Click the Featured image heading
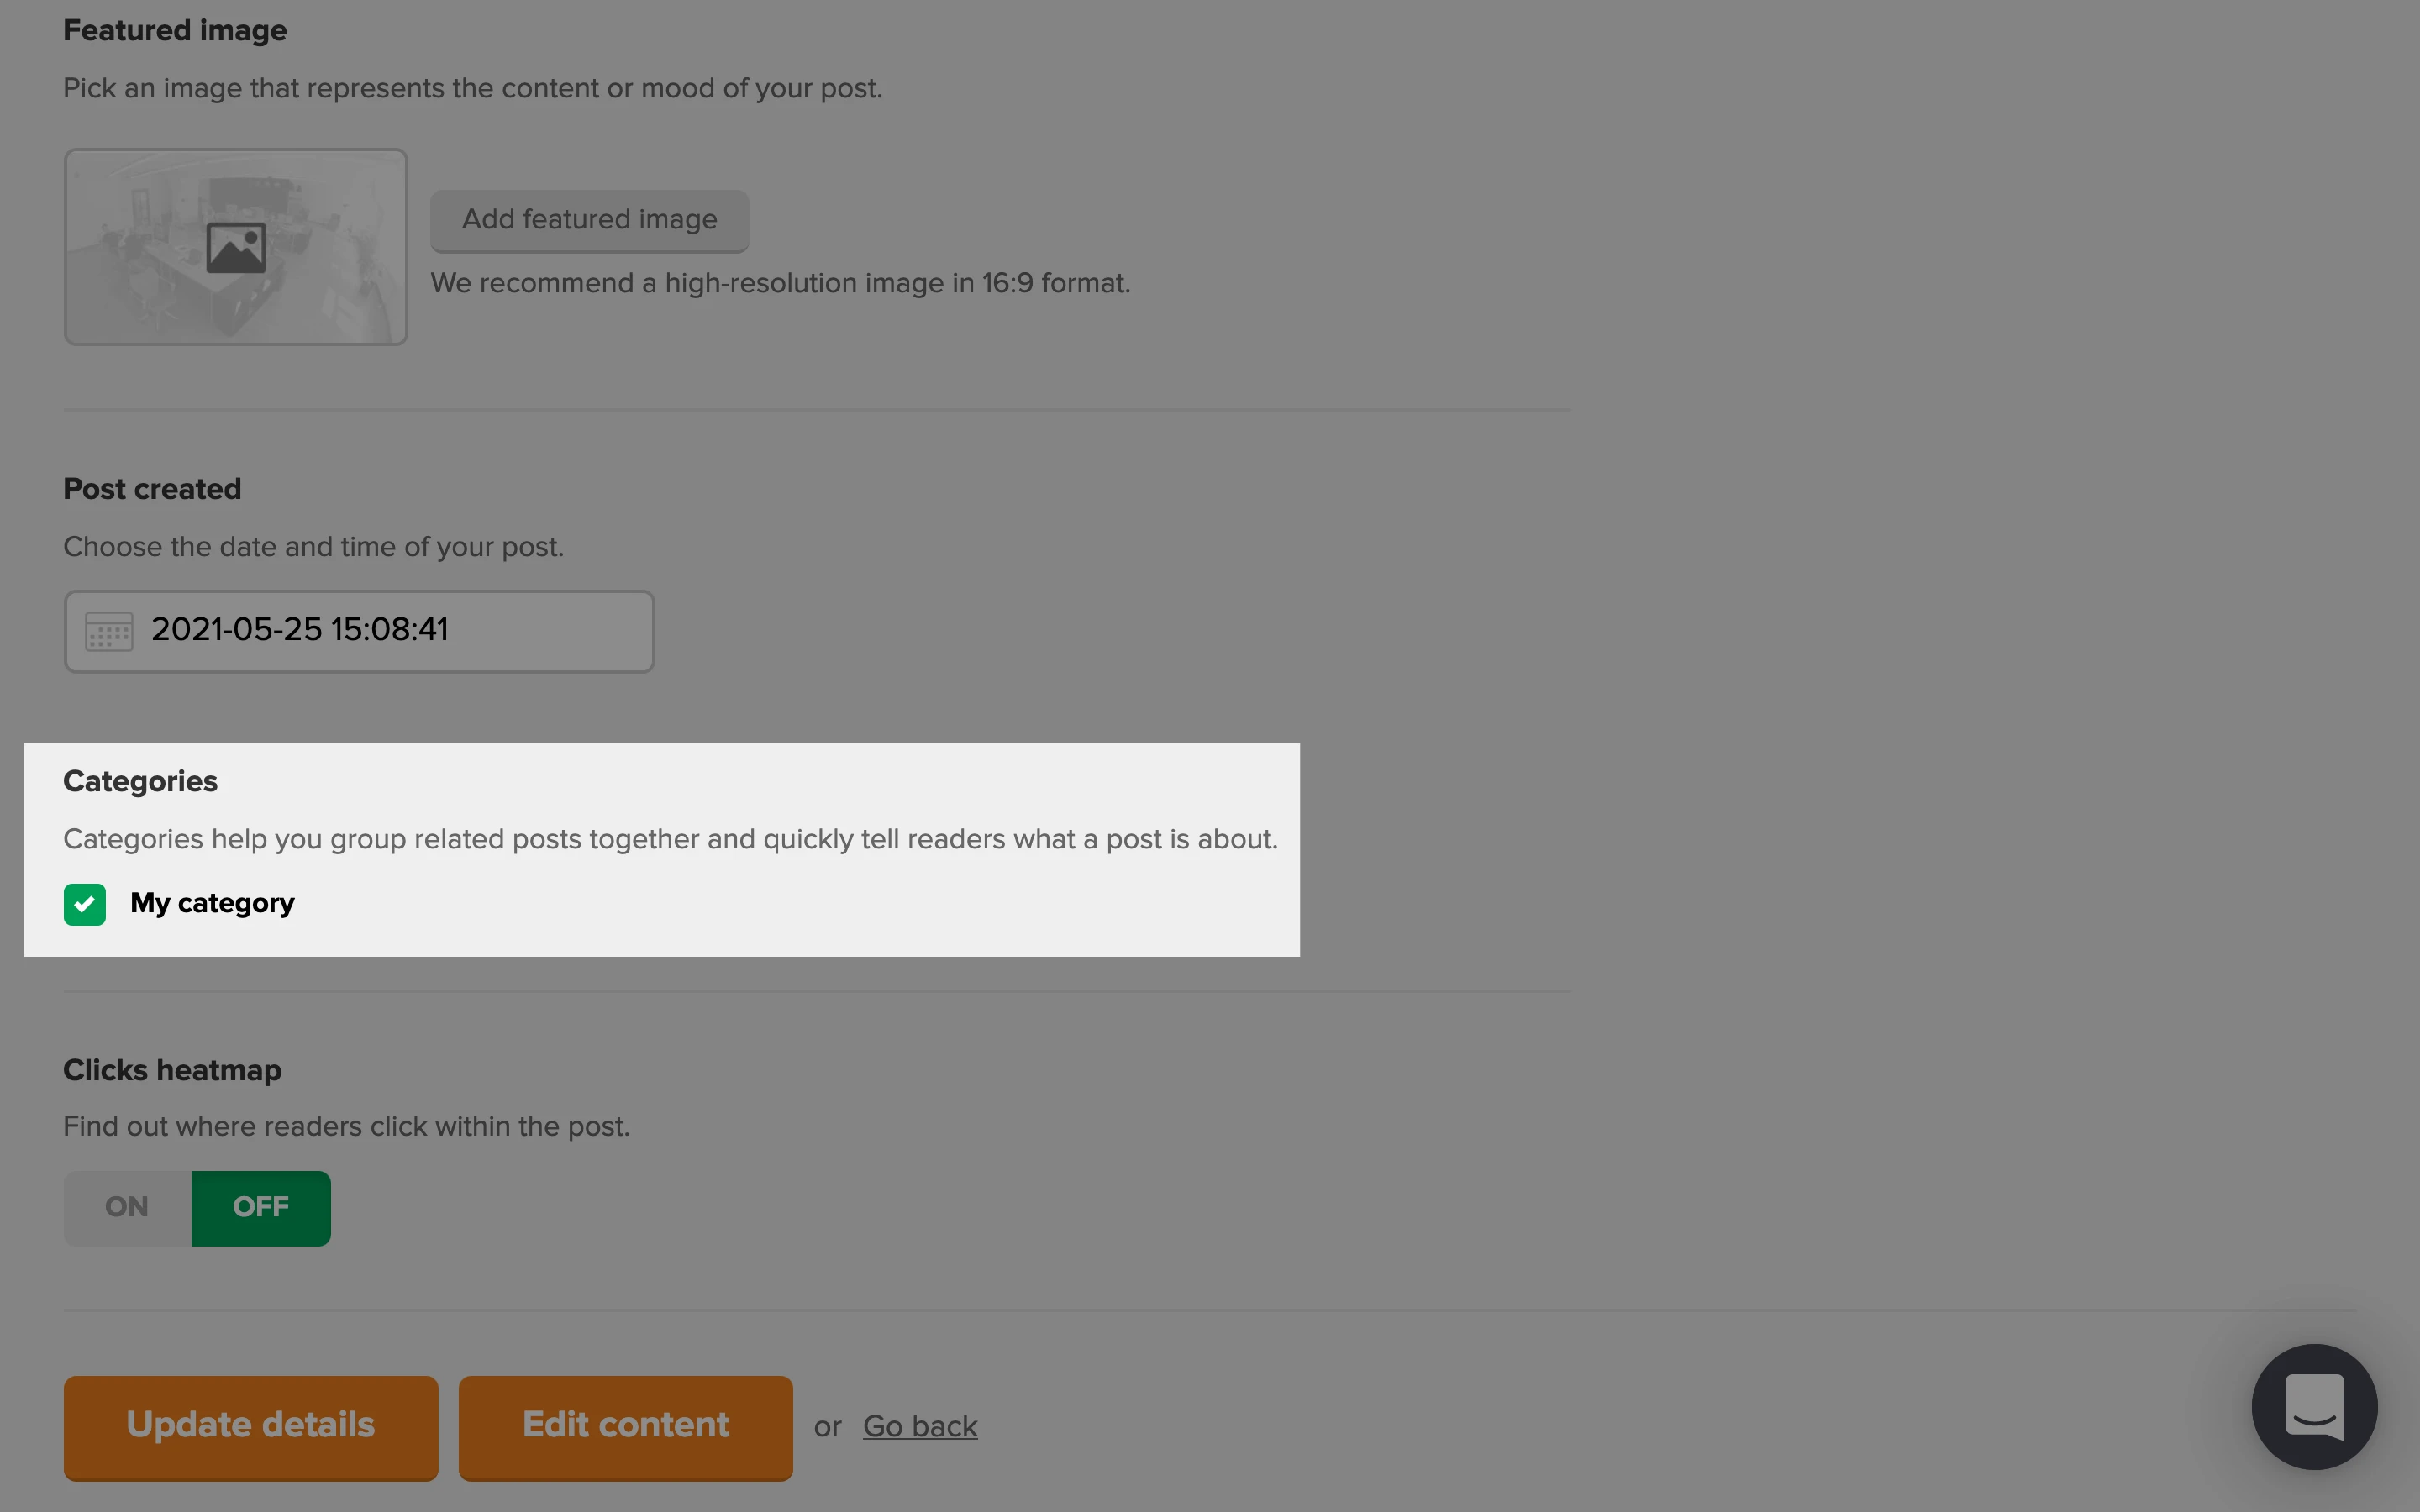The image size is (2420, 1512). pyautogui.click(x=175, y=31)
